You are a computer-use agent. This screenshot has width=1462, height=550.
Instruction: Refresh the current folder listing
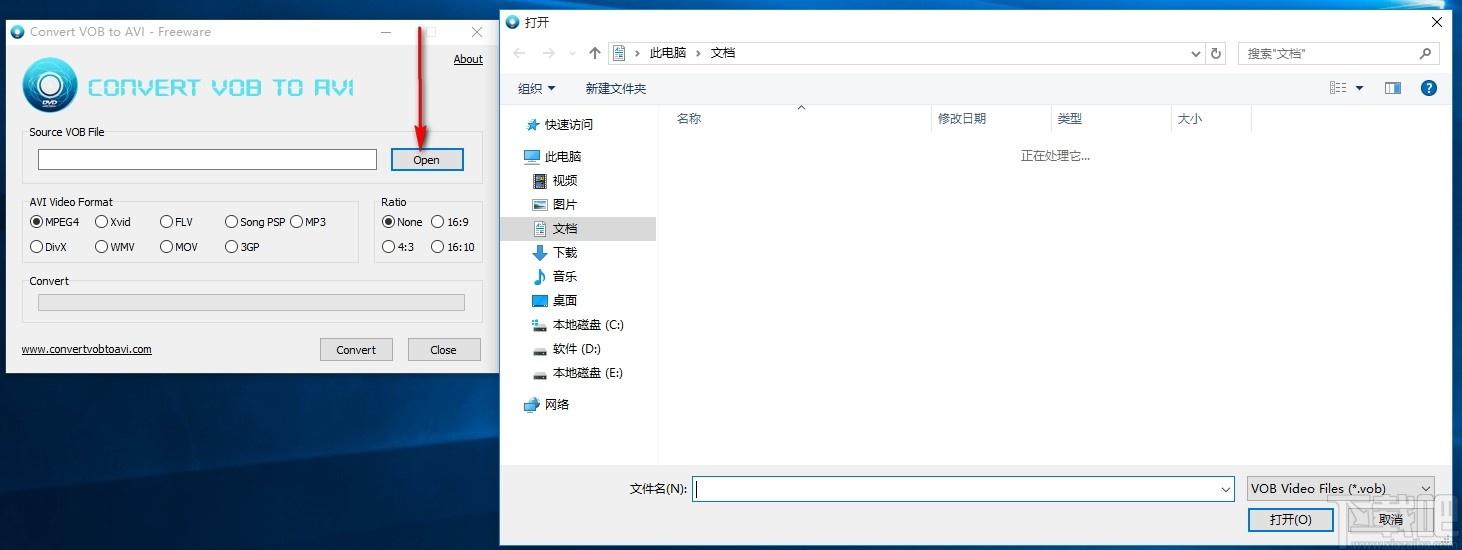click(x=1216, y=53)
